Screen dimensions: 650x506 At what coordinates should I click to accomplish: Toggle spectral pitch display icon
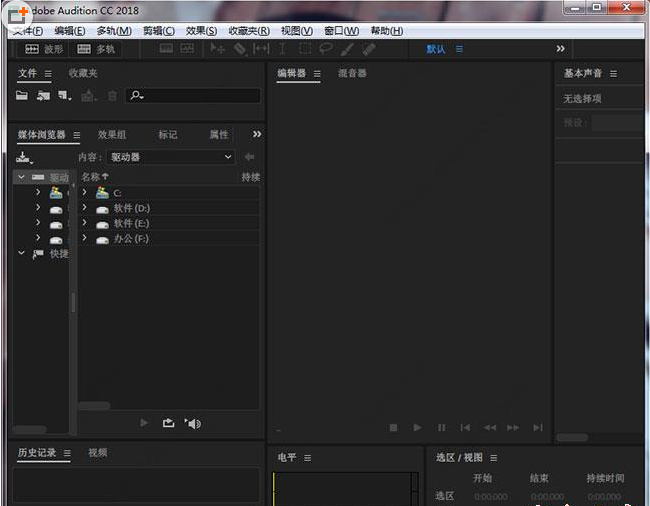(x=187, y=48)
